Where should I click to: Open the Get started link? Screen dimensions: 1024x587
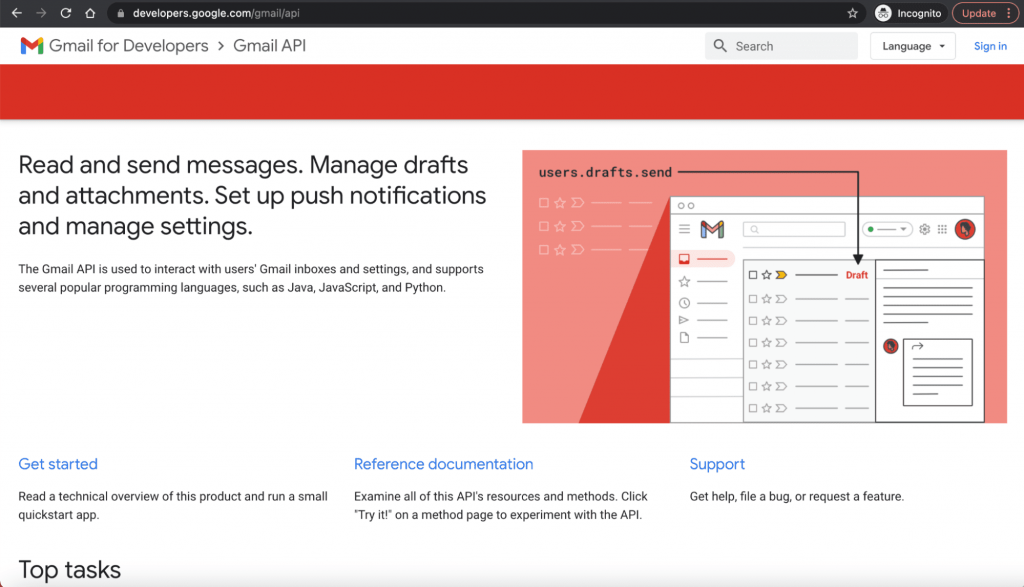[x=58, y=464]
